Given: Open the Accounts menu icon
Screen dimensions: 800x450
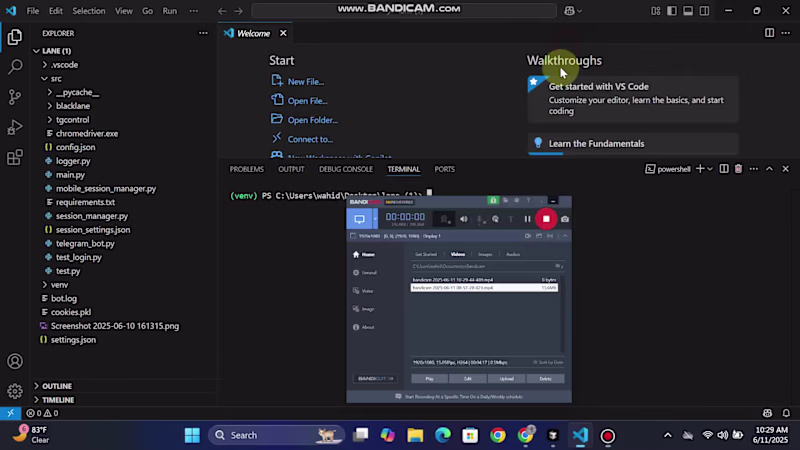Looking at the screenshot, I should [15, 361].
